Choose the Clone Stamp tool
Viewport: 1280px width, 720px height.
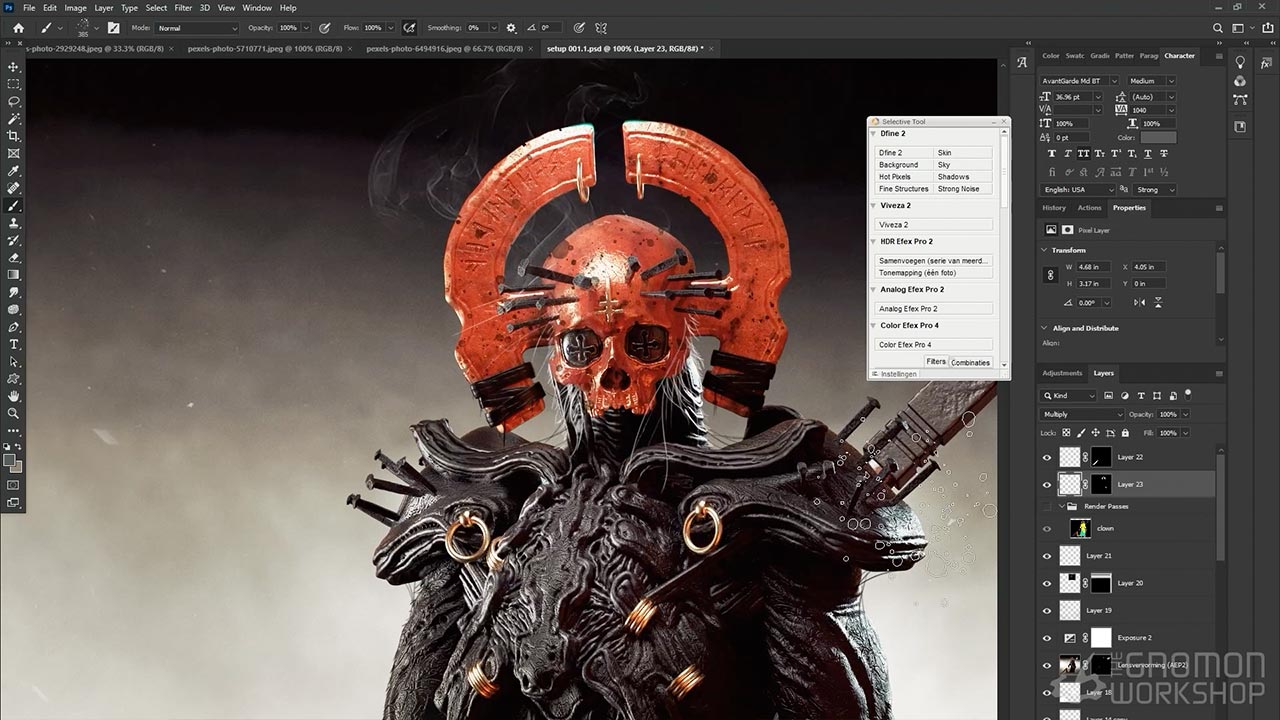pos(14,223)
